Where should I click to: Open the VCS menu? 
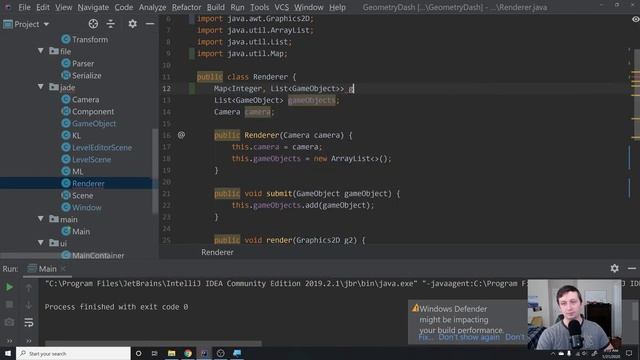281,7
